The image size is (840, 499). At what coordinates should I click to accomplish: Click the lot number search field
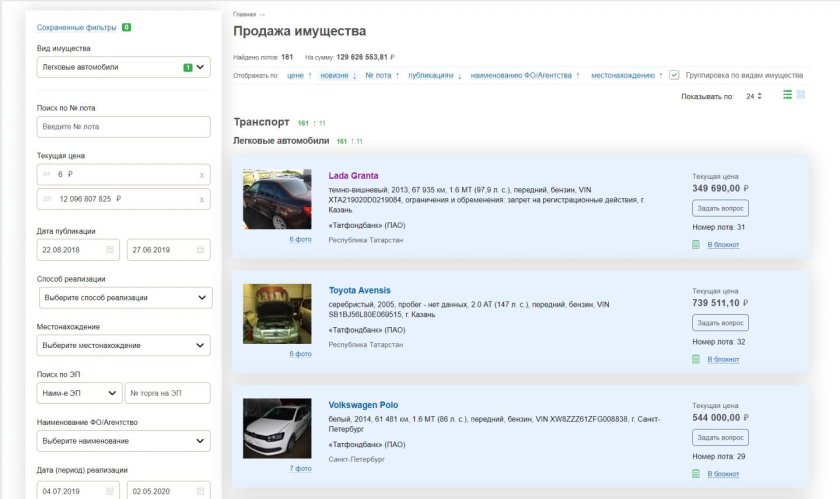pyautogui.click(x=124, y=127)
